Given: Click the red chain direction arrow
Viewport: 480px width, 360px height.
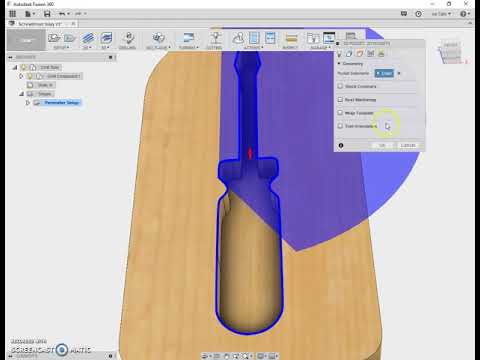Looking at the screenshot, I should click(x=250, y=153).
